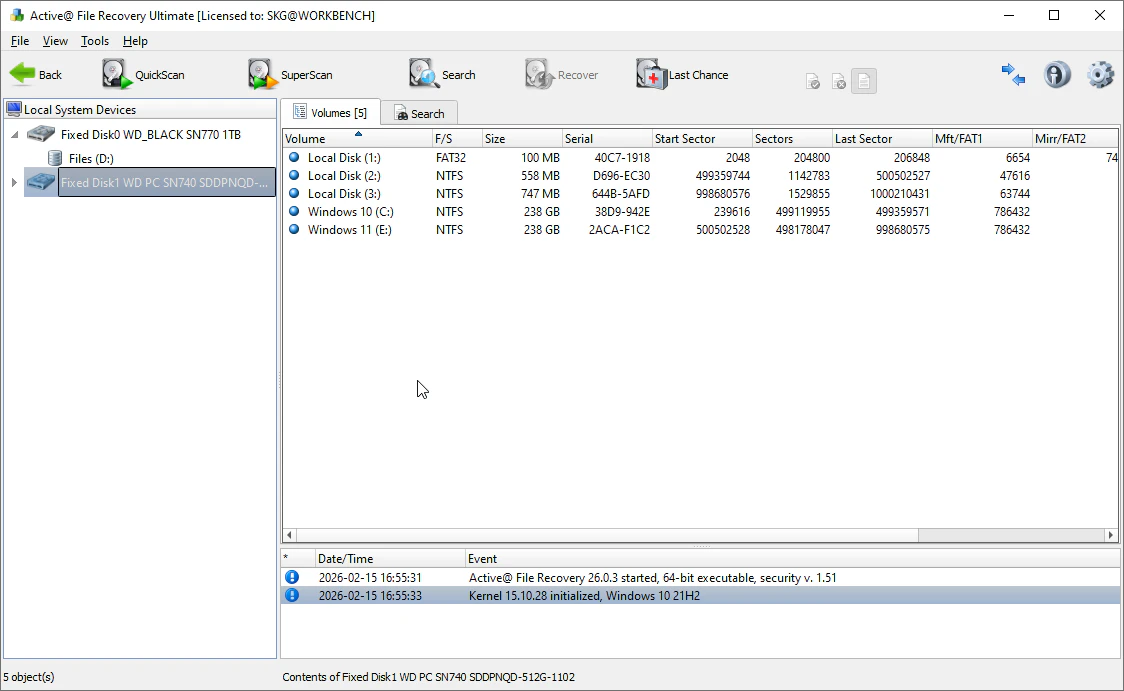The height and width of the screenshot is (691, 1124).
Task: Select the Files (D:) tree item
Action: [90, 159]
